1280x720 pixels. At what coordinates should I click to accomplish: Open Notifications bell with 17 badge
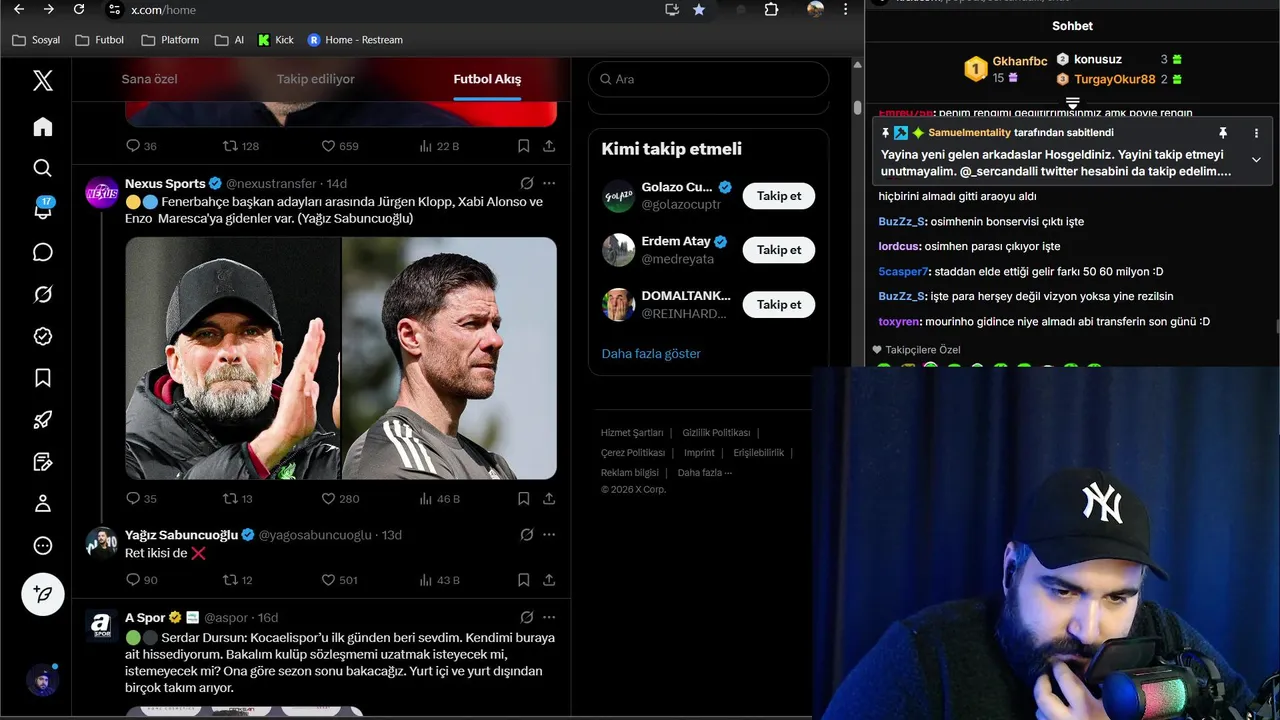coord(43,209)
